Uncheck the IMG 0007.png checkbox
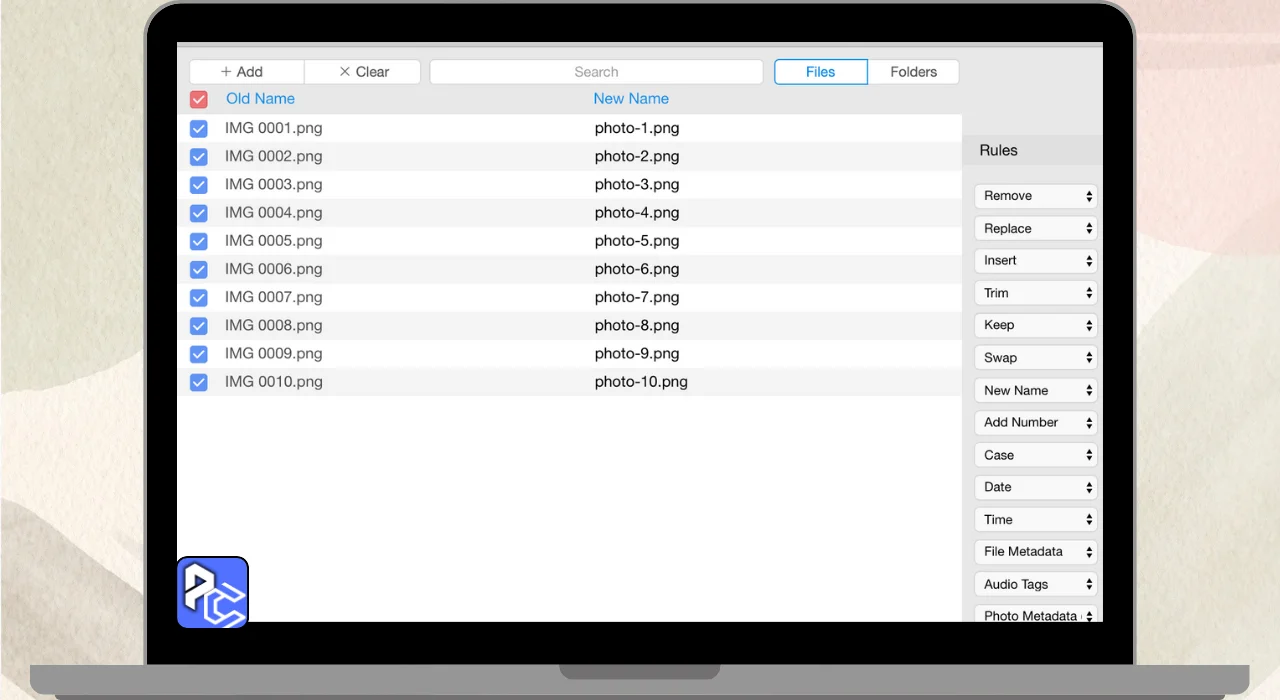 198,297
